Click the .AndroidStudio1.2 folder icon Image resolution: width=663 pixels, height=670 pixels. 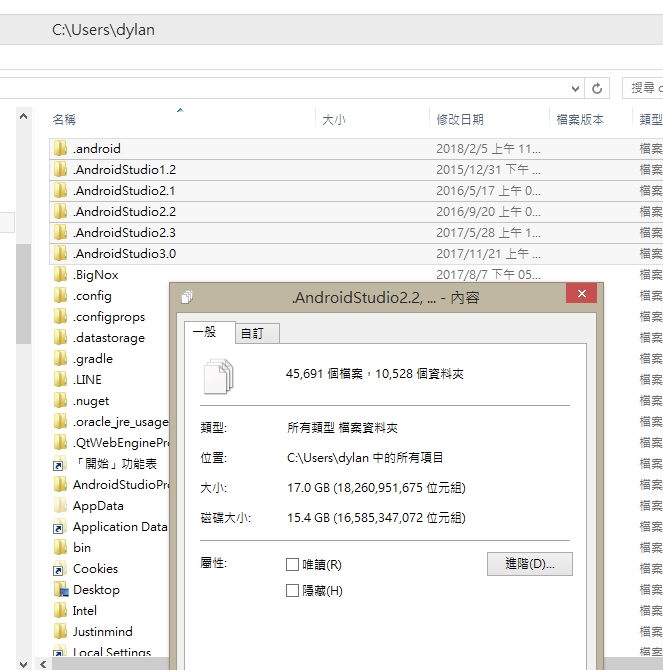click(60, 169)
